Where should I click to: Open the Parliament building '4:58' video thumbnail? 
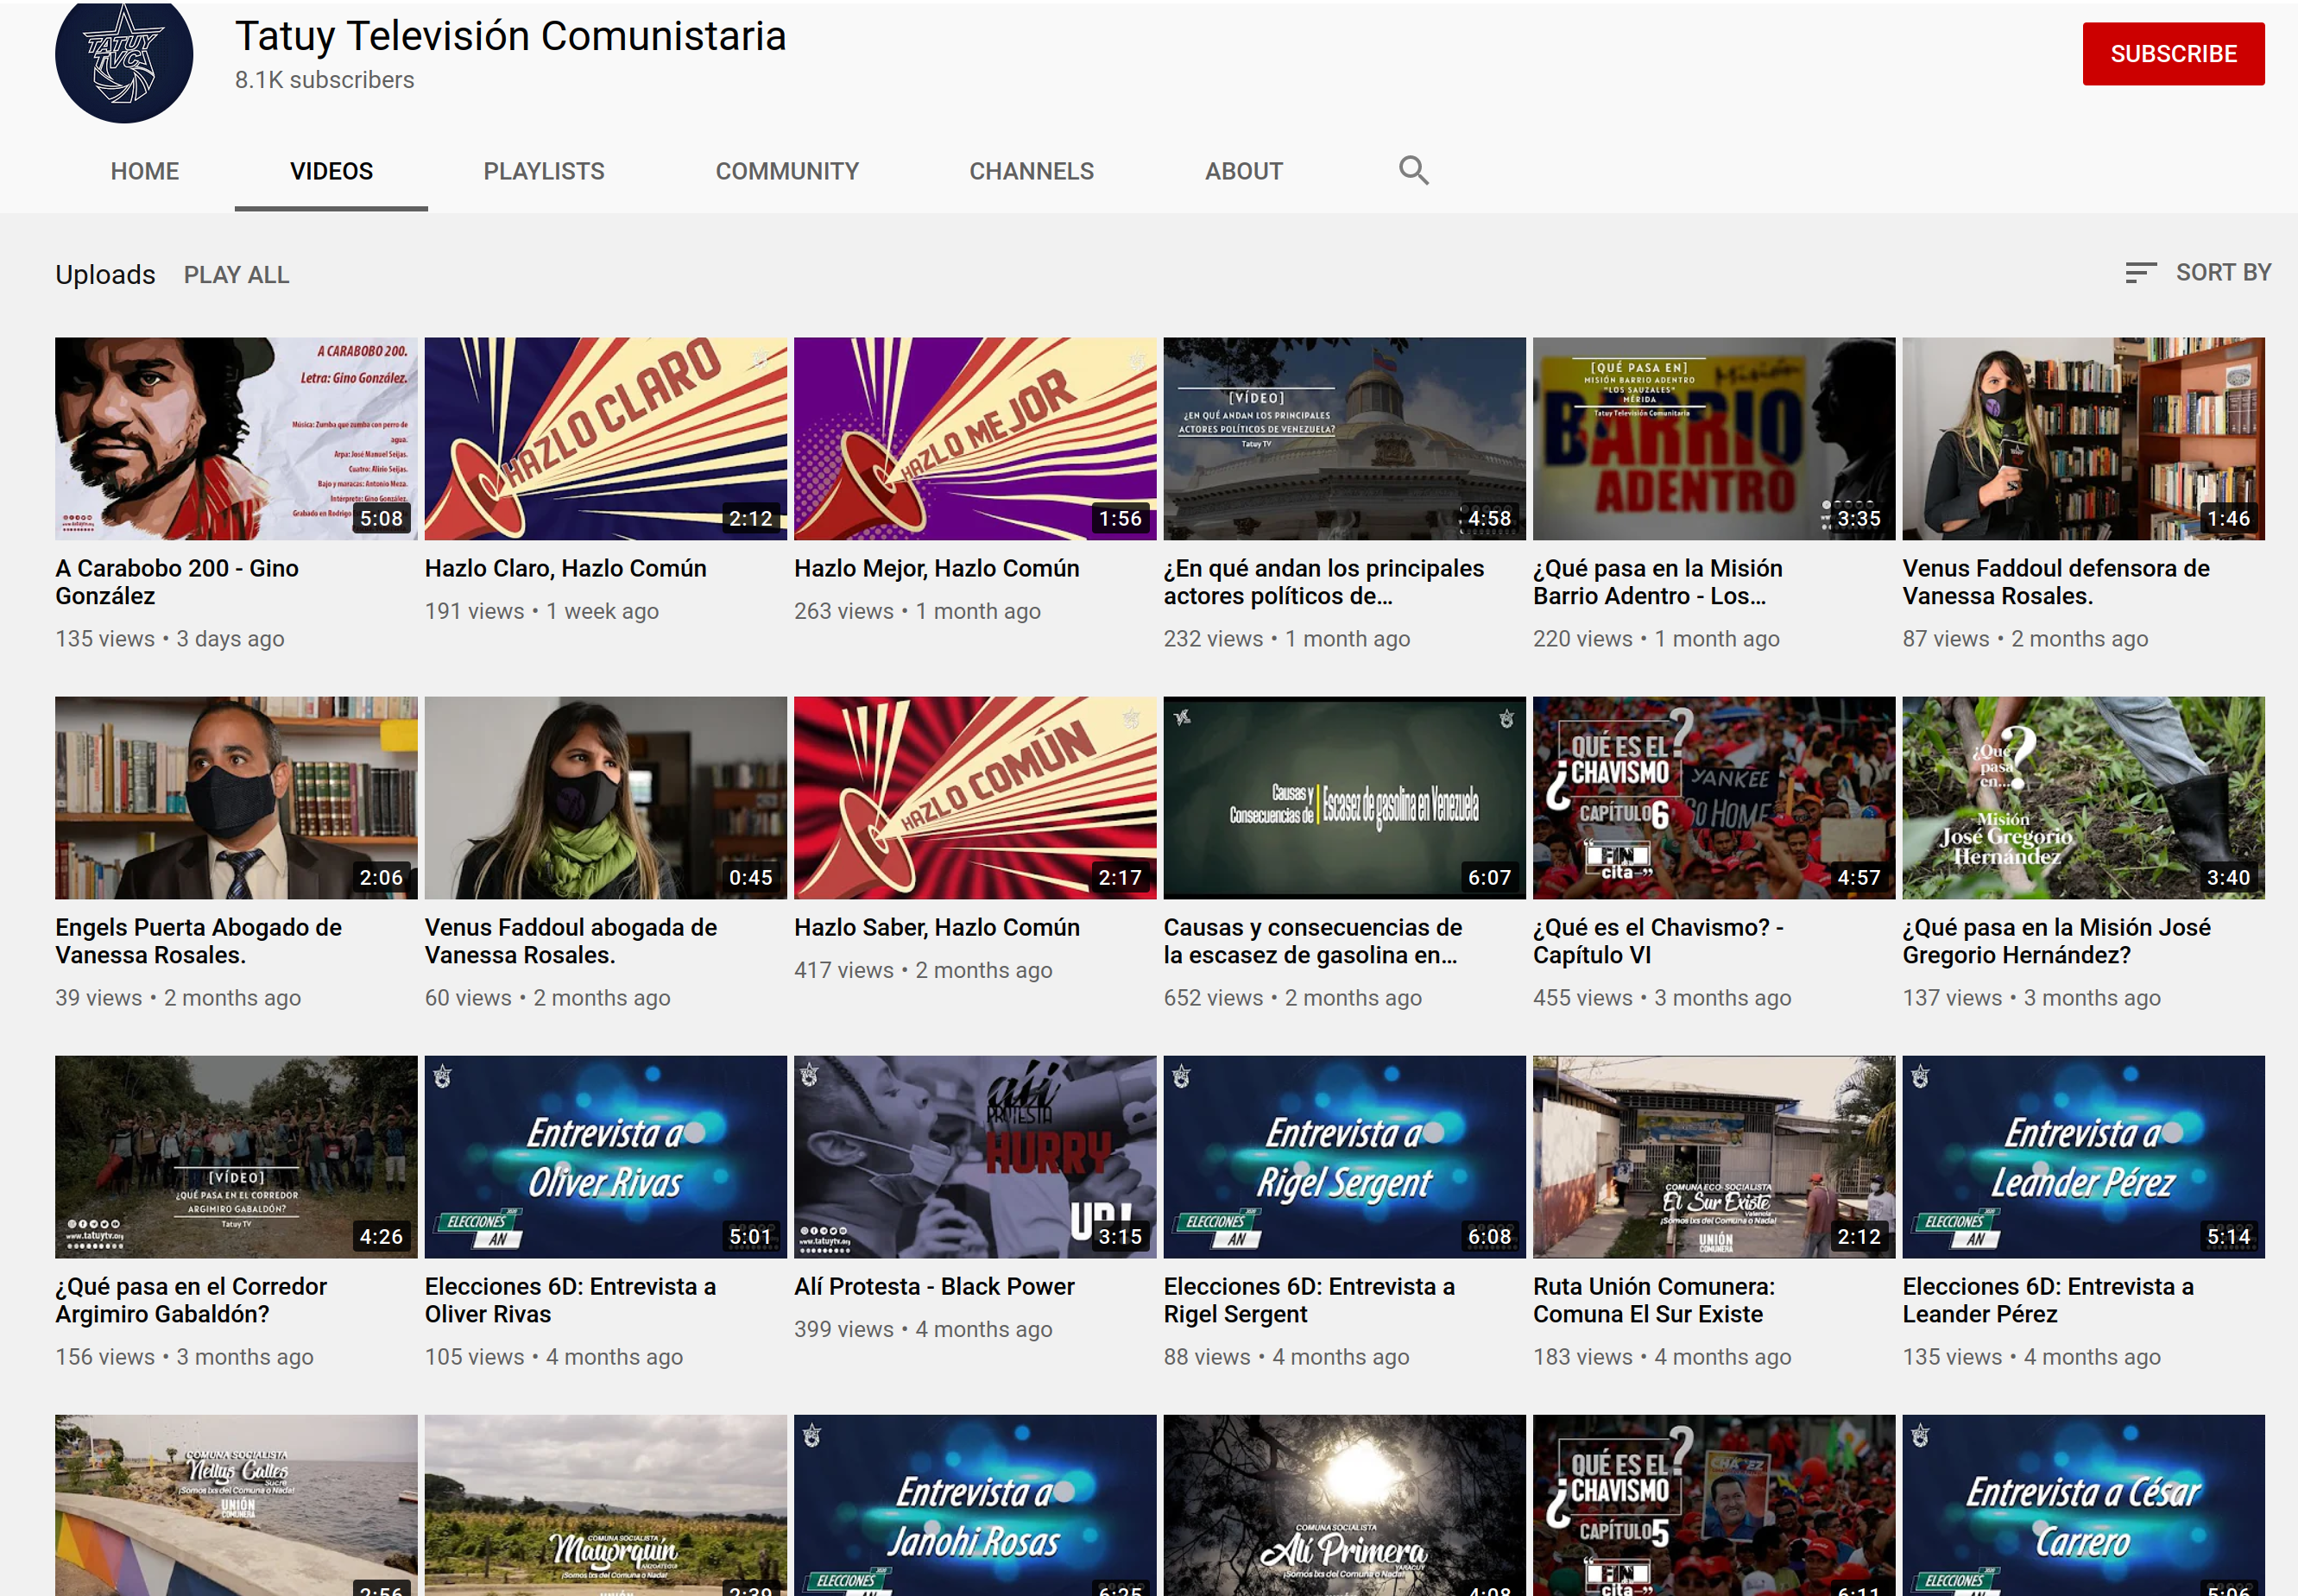point(1345,439)
